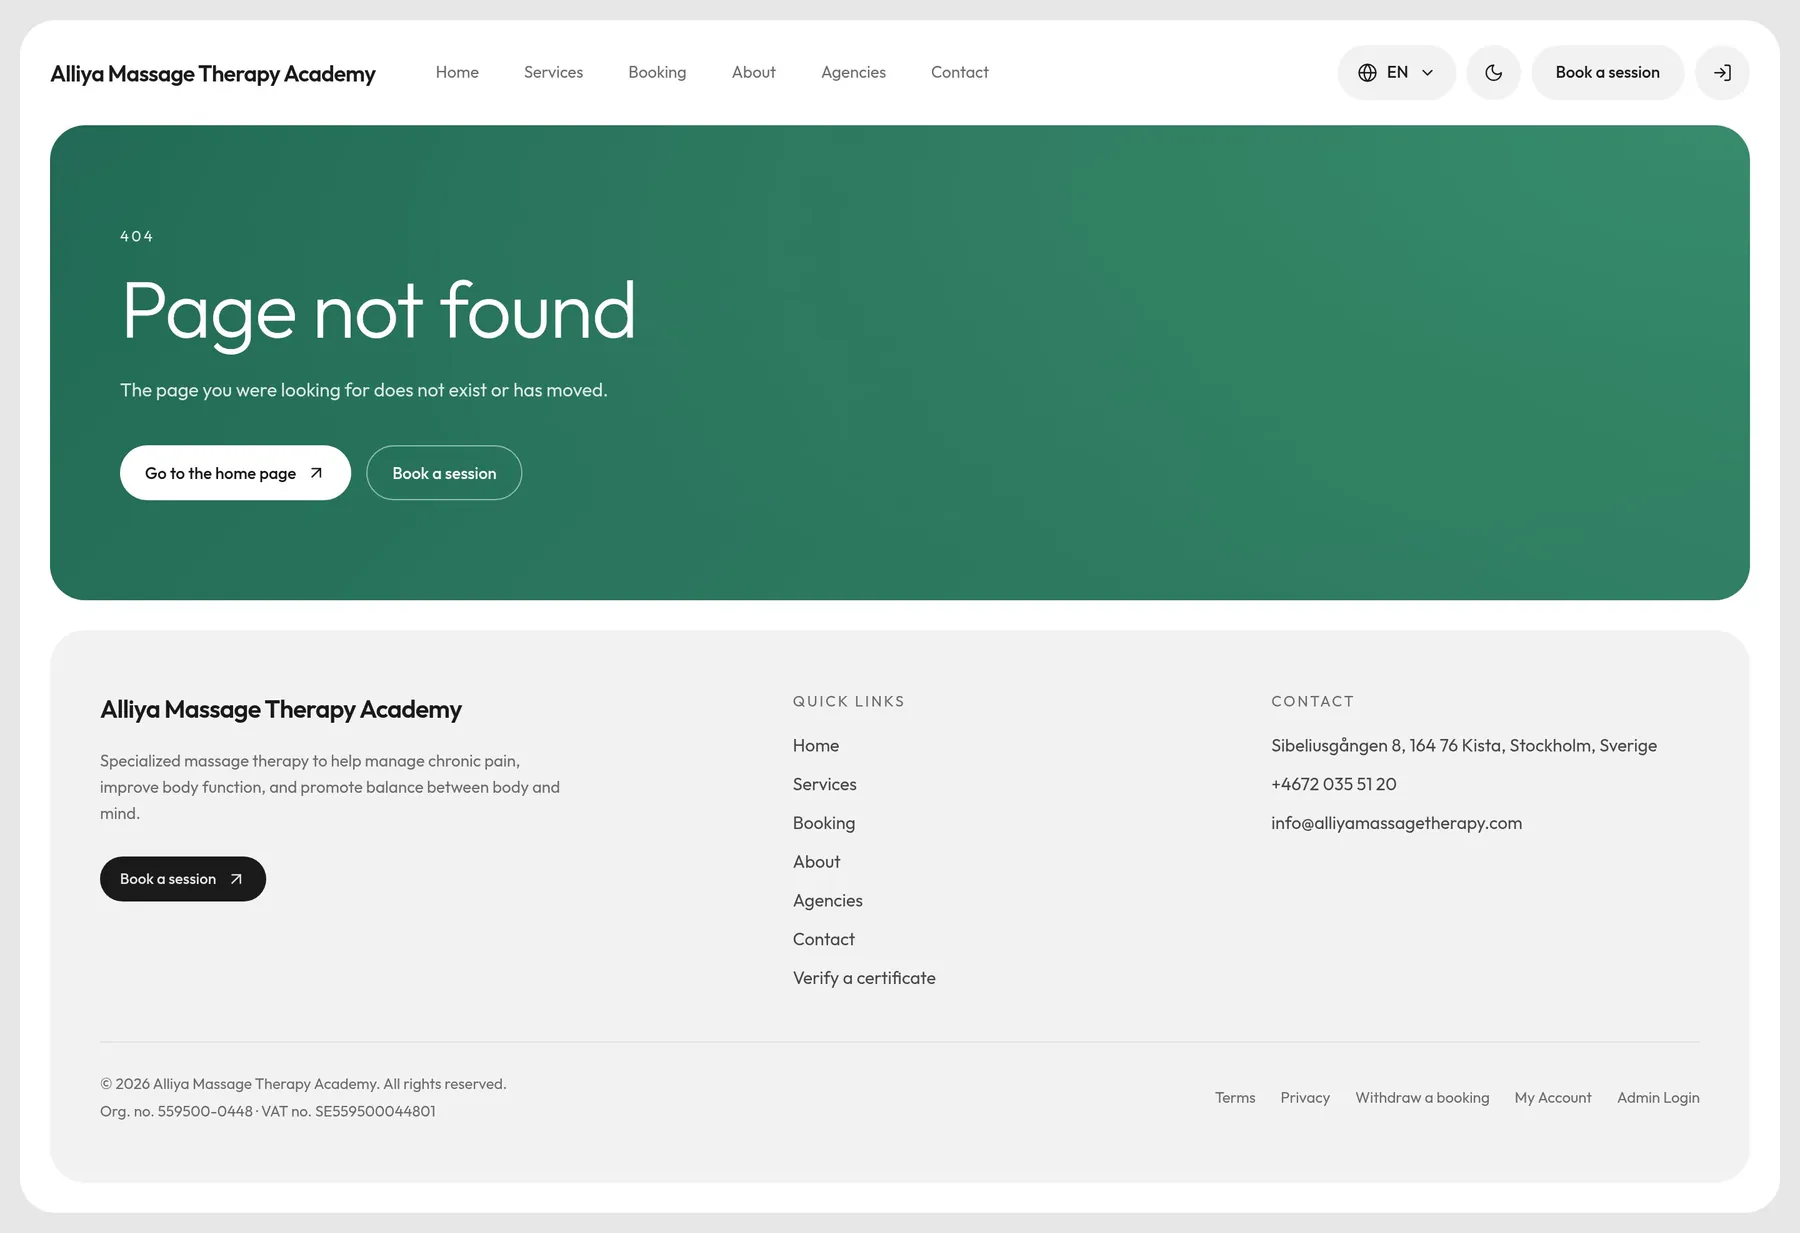Click Go to the home page button
Screen dimensions: 1800x1233
pos(235,473)
